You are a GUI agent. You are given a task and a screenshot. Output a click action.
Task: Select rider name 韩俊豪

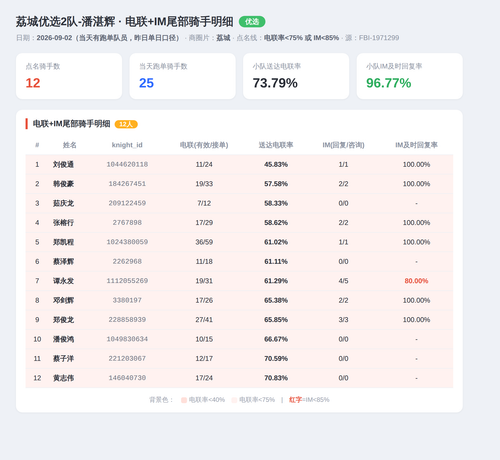pyautogui.click(x=63, y=184)
